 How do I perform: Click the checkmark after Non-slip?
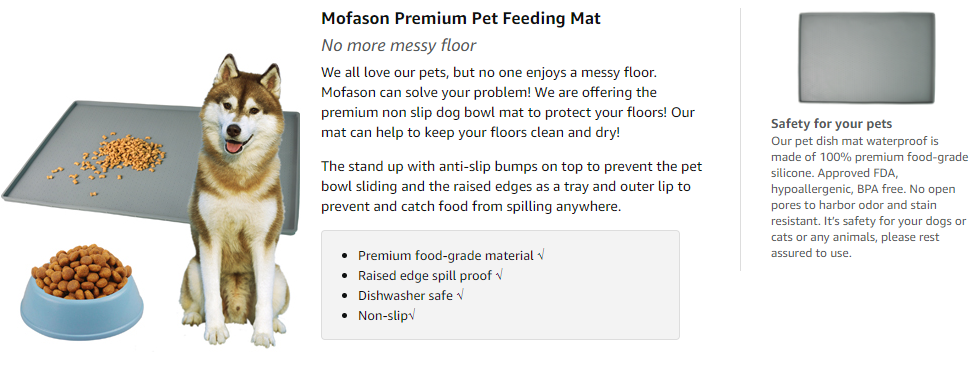point(412,315)
